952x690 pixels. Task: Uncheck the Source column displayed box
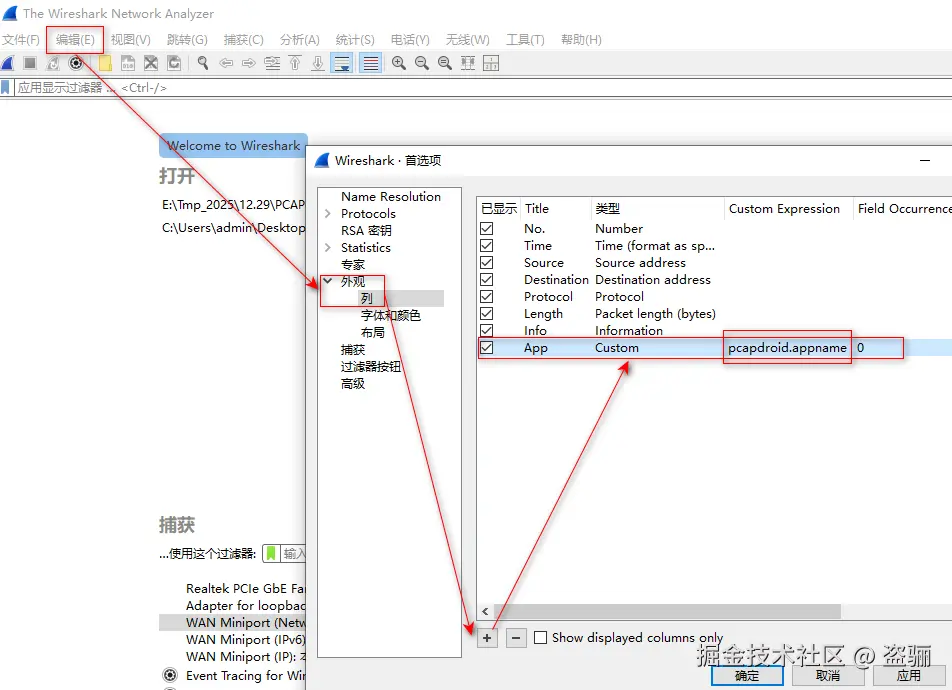[486, 262]
